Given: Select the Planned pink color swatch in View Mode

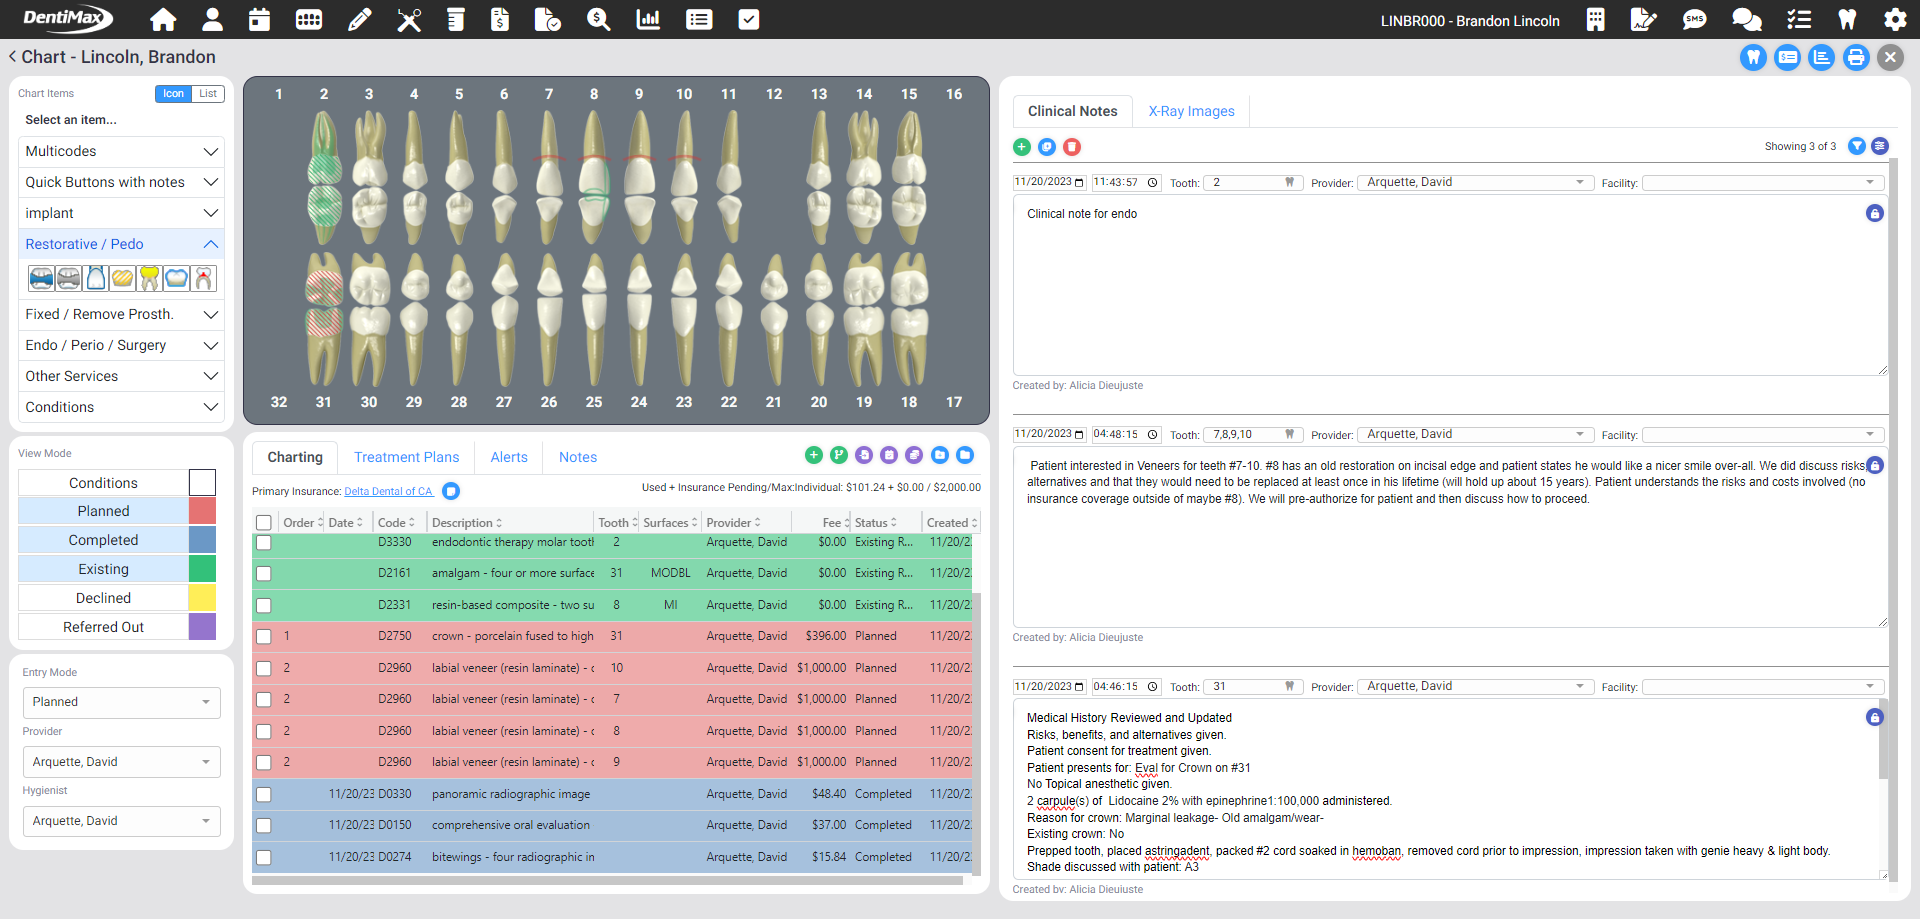Looking at the screenshot, I should coord(201,510).
